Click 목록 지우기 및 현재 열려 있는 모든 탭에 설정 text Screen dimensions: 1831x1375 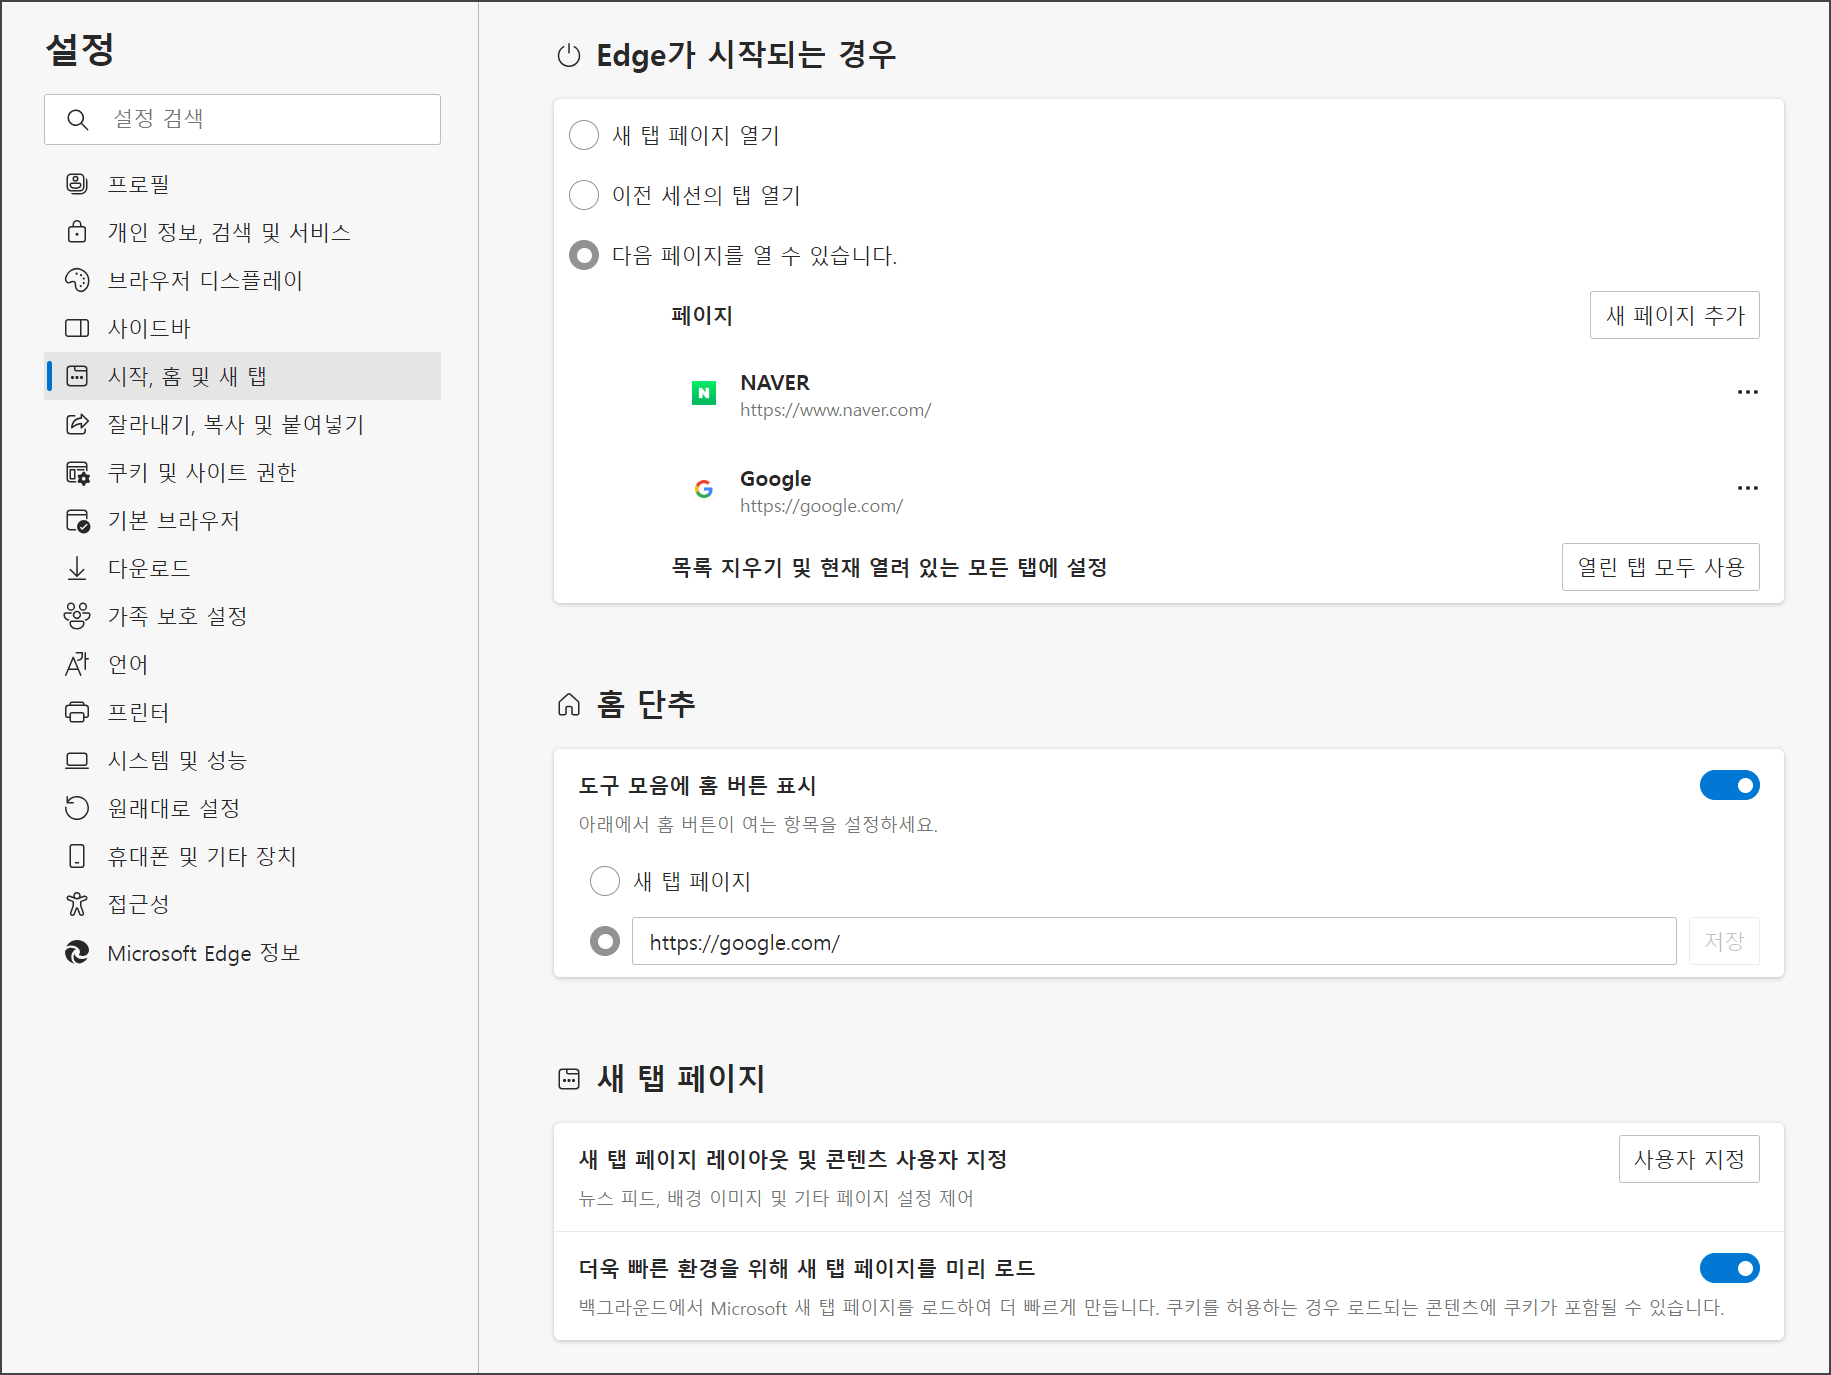point(889,567)
